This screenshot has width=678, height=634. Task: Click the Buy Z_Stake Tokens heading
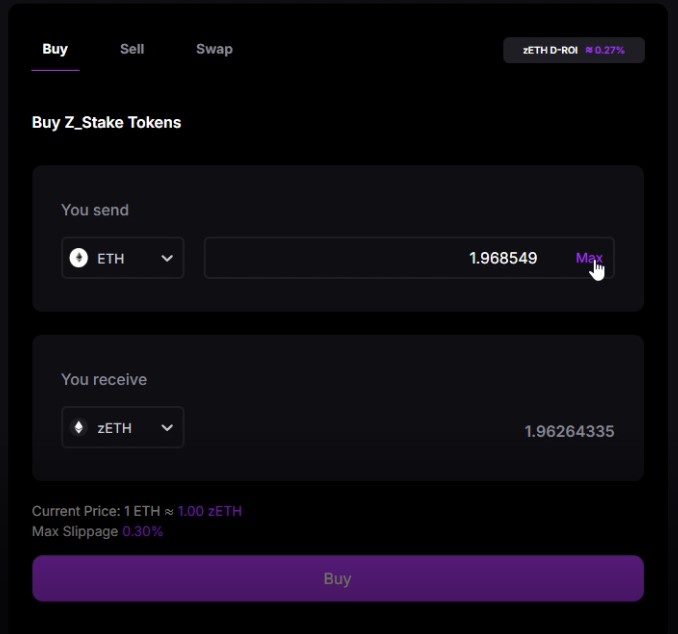pos(106,122)
